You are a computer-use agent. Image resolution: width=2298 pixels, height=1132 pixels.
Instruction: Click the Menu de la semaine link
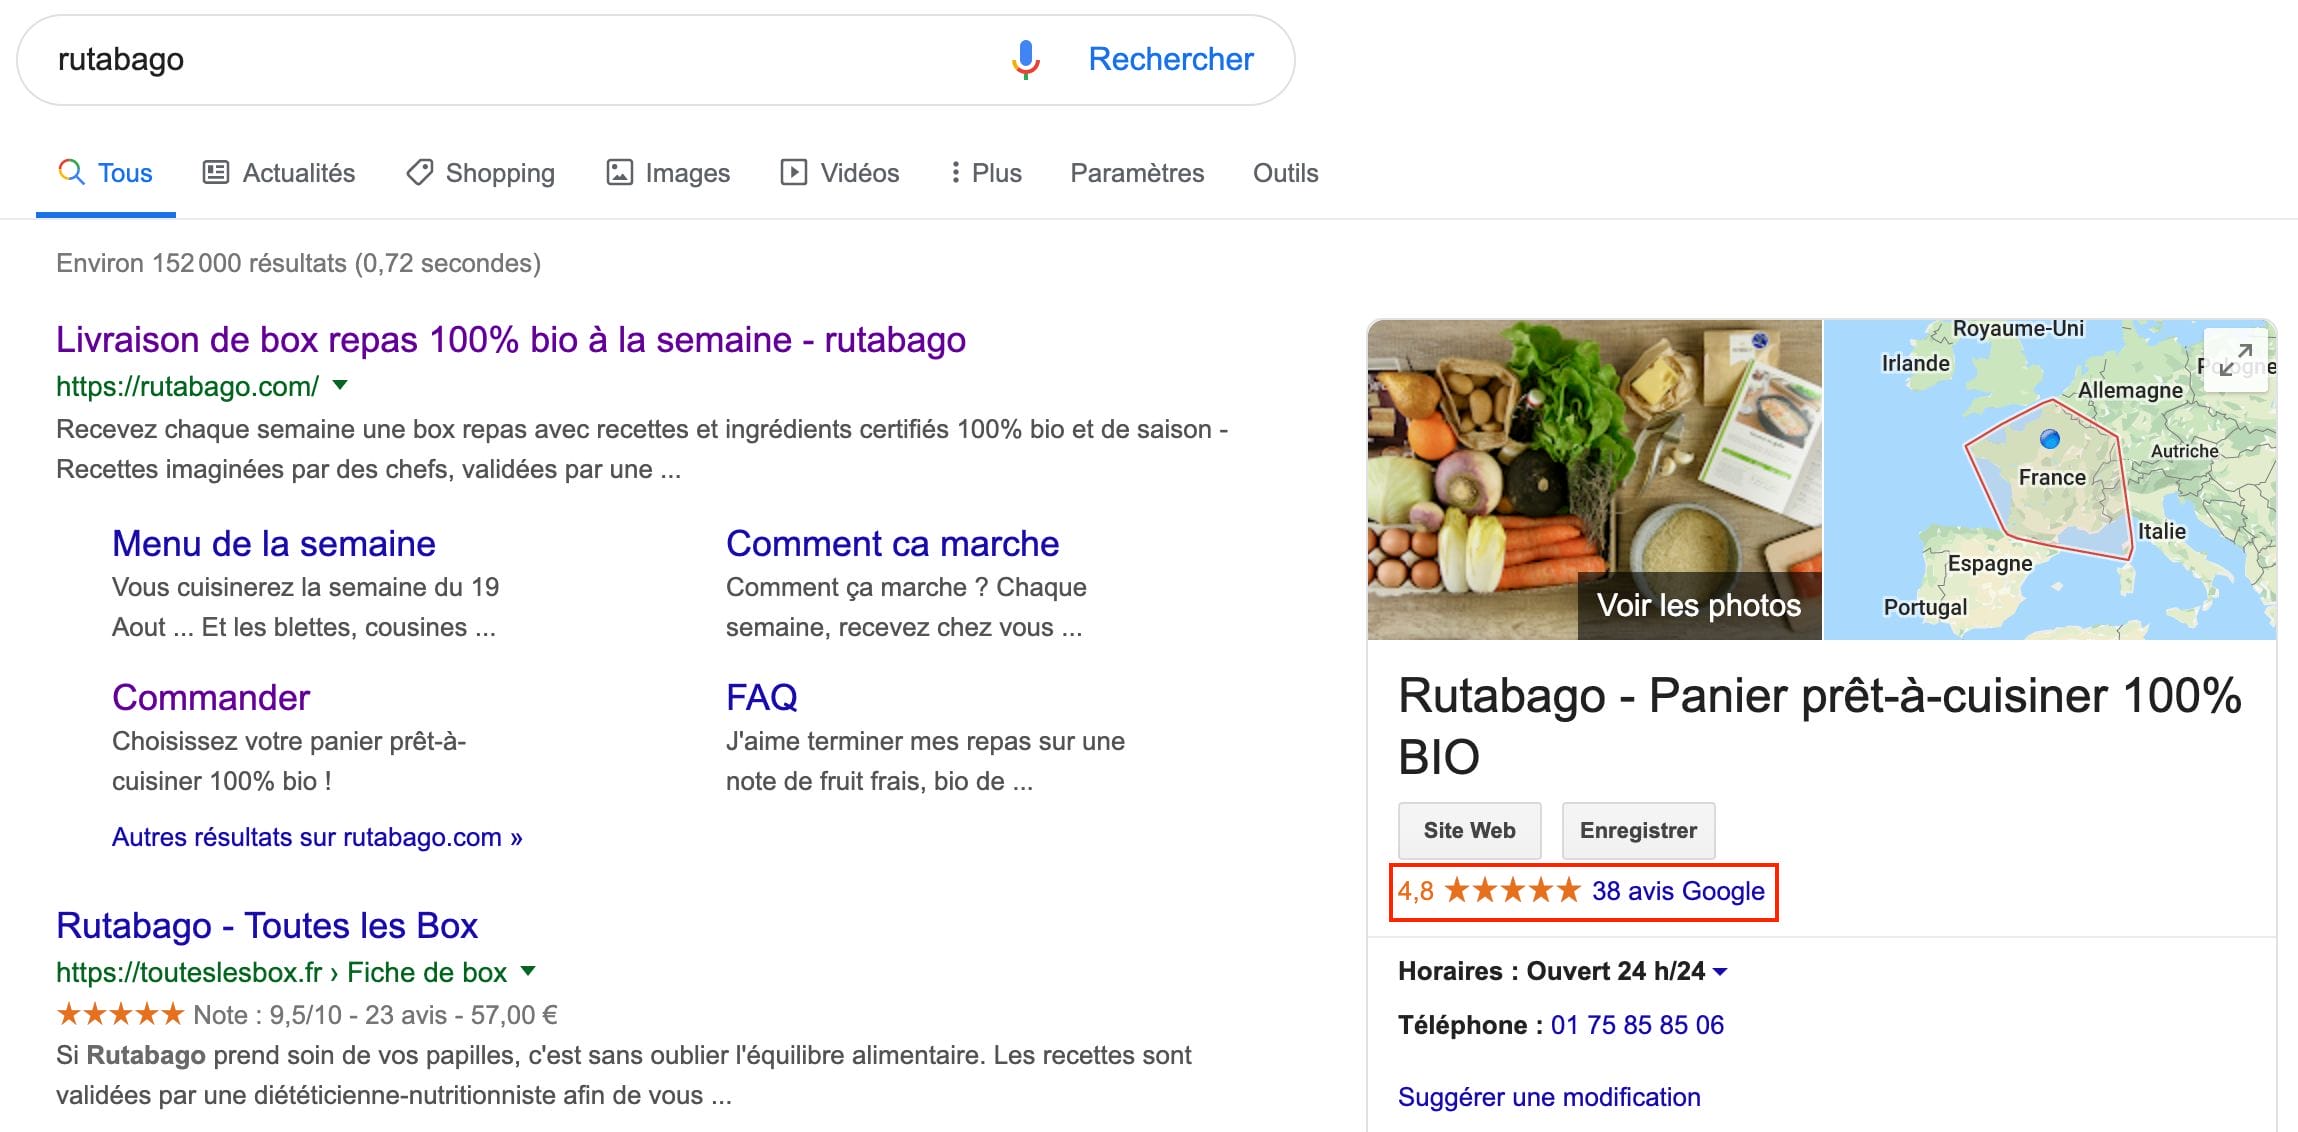coord(274,543)
